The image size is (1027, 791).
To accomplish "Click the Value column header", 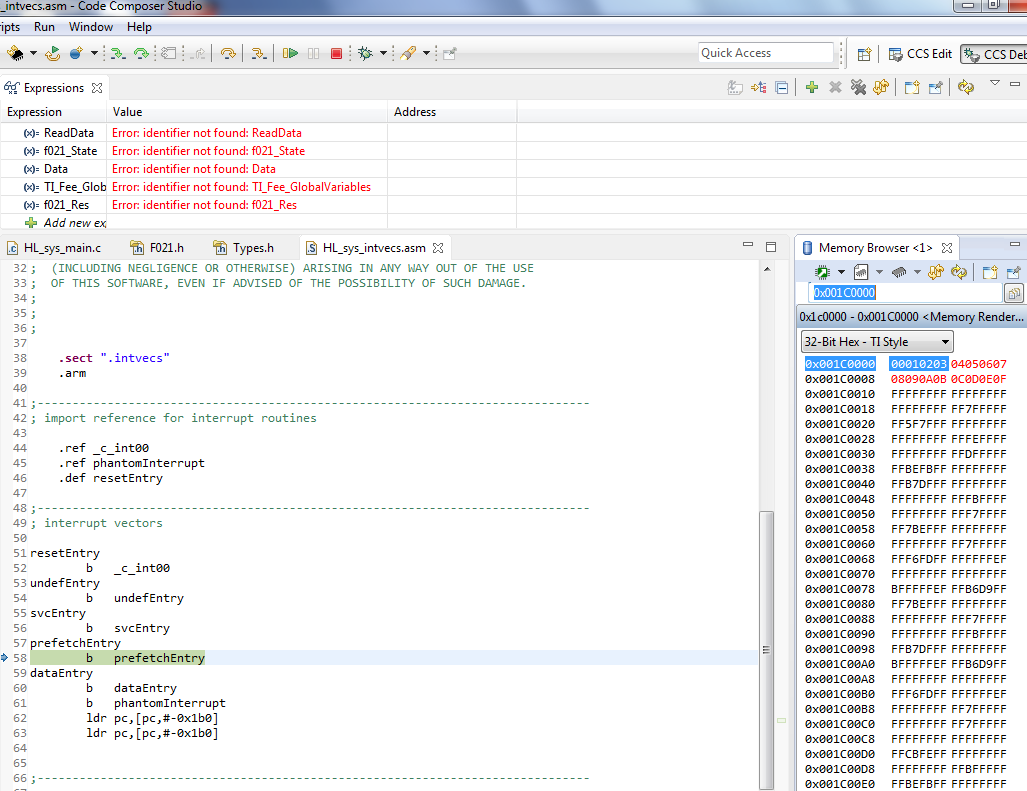I will point(247,112).
